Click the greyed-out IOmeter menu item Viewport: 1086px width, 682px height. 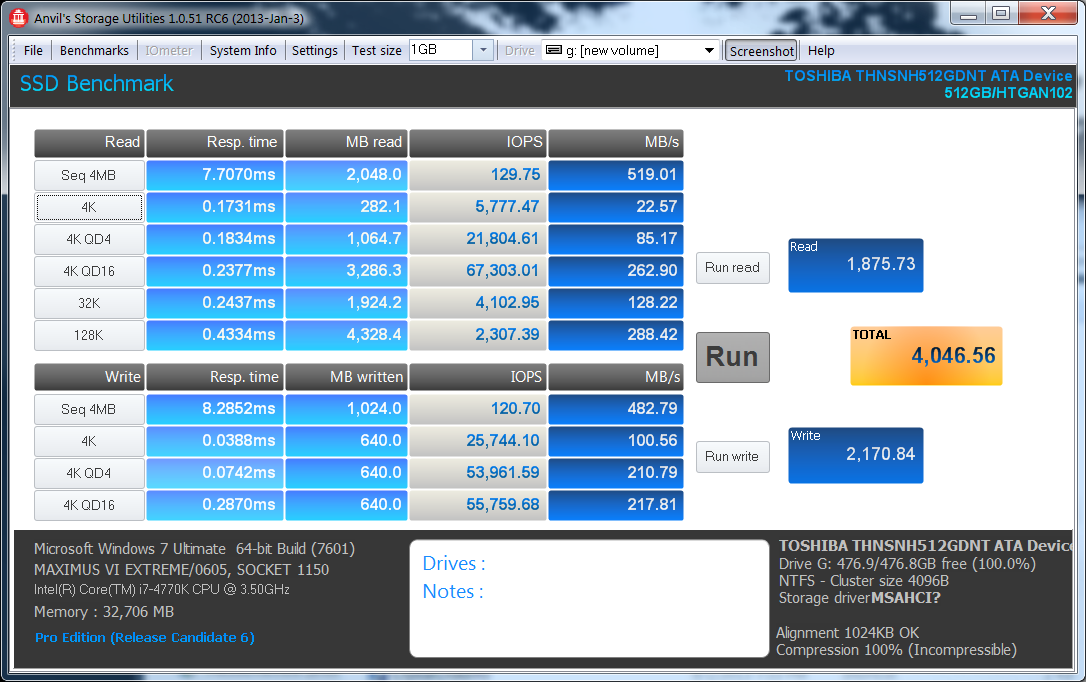[x=169, y=51]
